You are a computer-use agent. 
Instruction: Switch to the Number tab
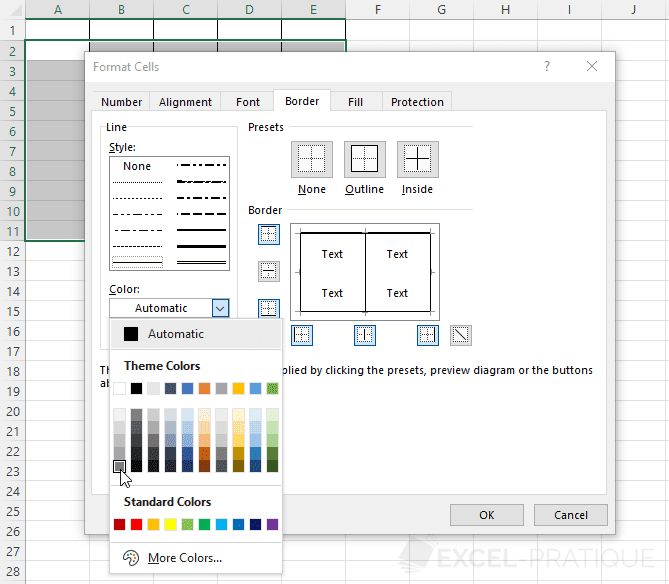click(x=122, y=102)
